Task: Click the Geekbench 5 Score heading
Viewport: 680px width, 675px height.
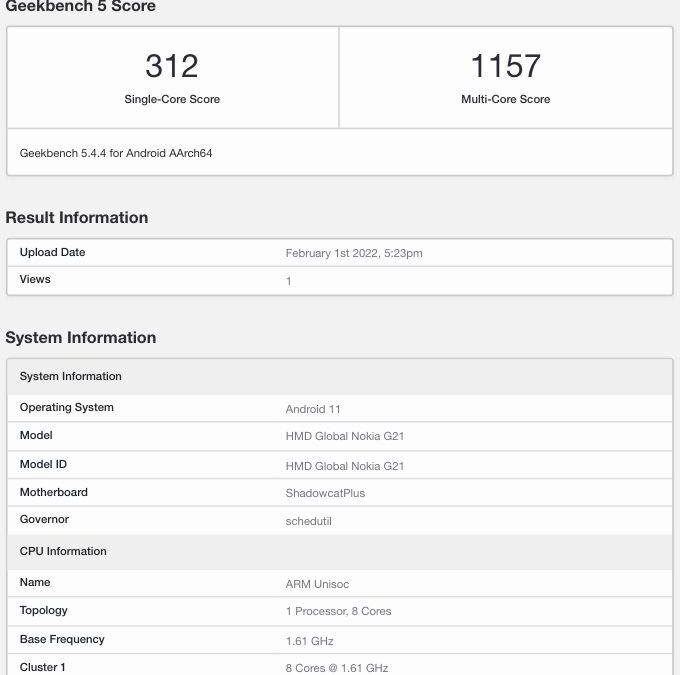Action: [x=81, y=7]
